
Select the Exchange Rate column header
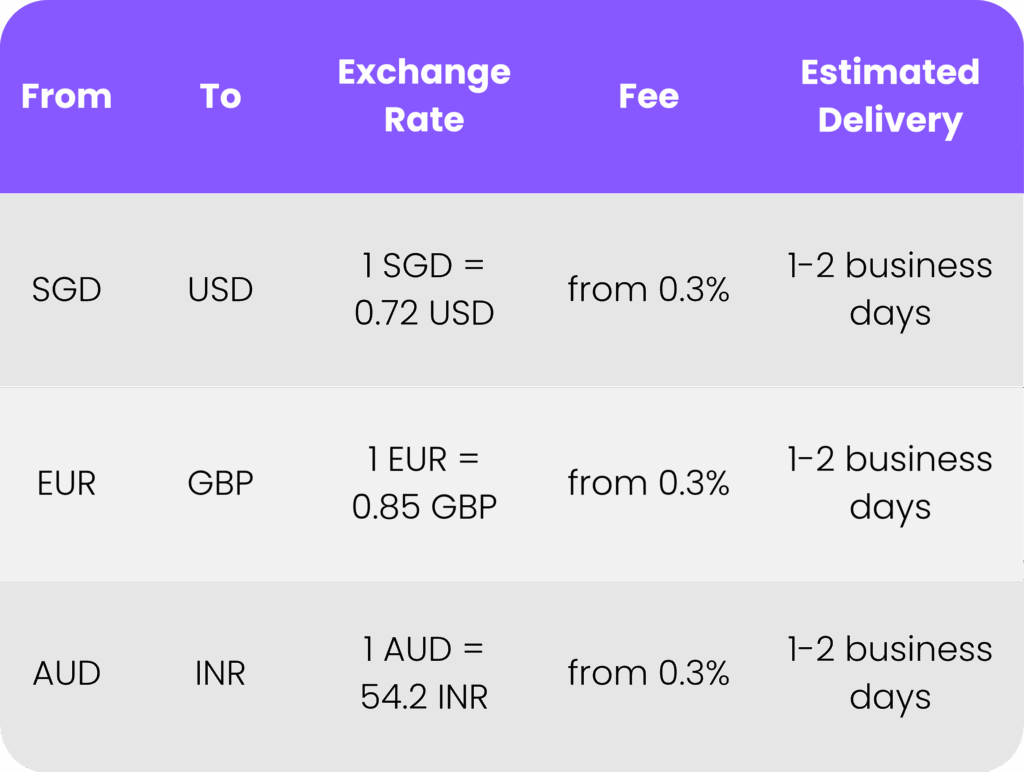point(424,96)
